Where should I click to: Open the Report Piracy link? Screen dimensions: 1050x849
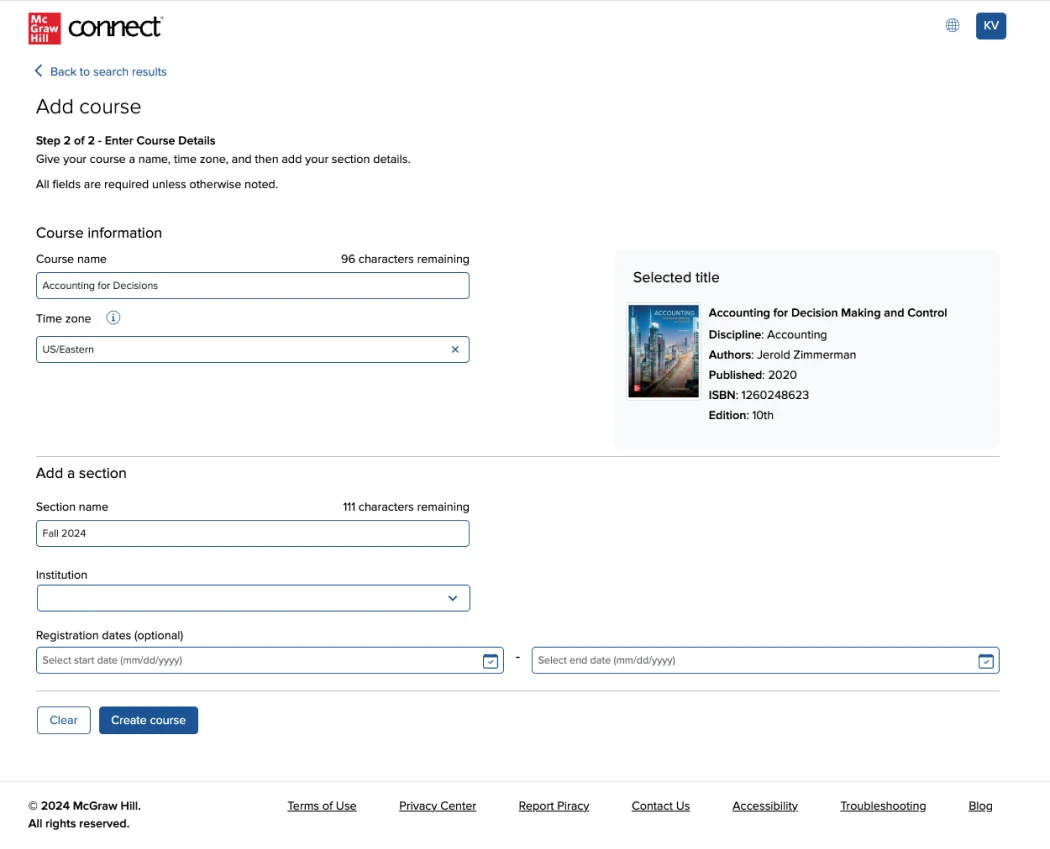coord(554,806)
